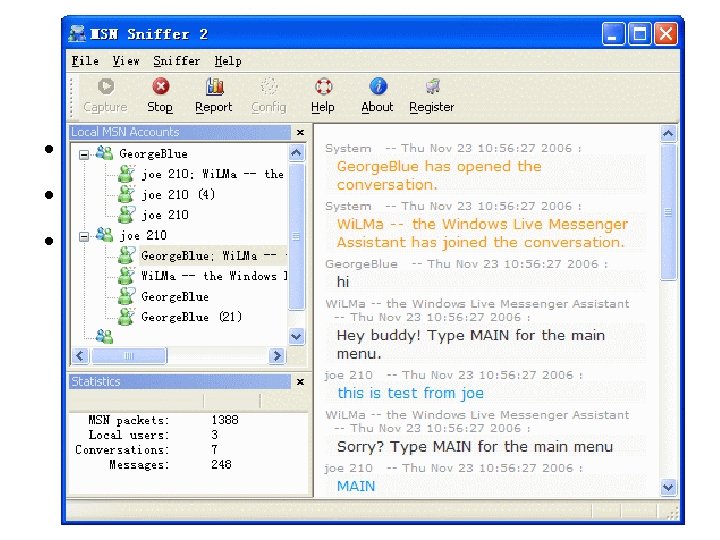Close the Local MSN Accounts panel
Image resolution: width=720 pixels, height=540 pixels.
[300, 132]
